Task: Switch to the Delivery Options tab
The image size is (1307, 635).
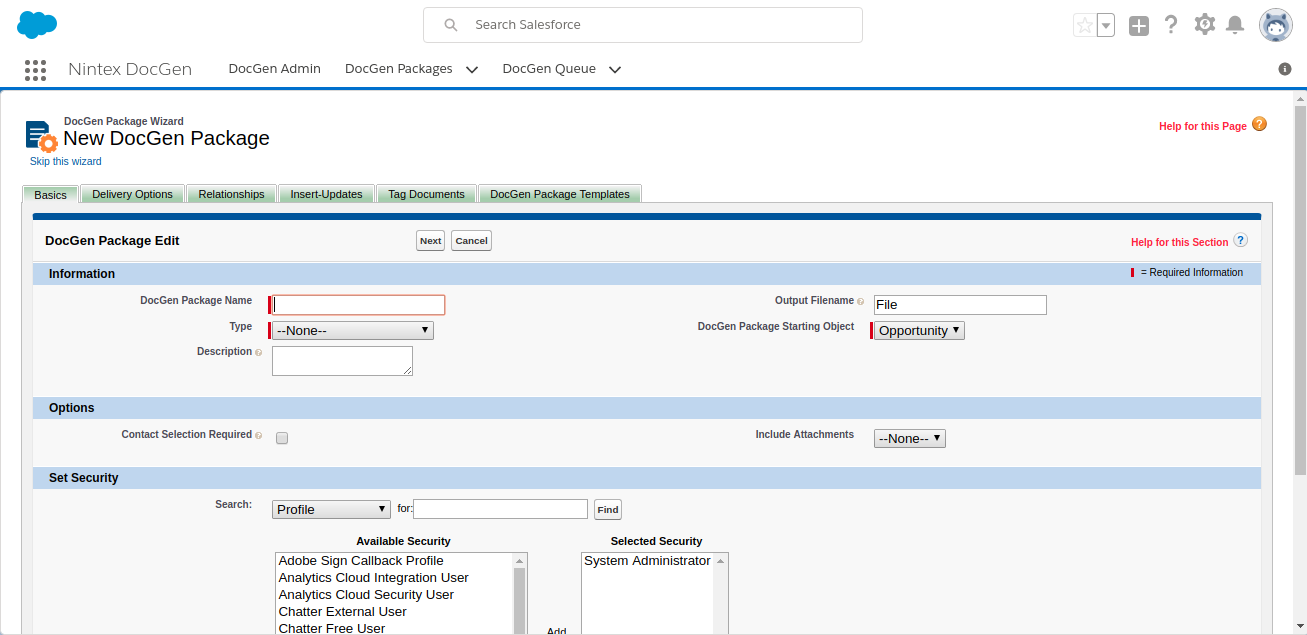Action: tap(132, 194)
